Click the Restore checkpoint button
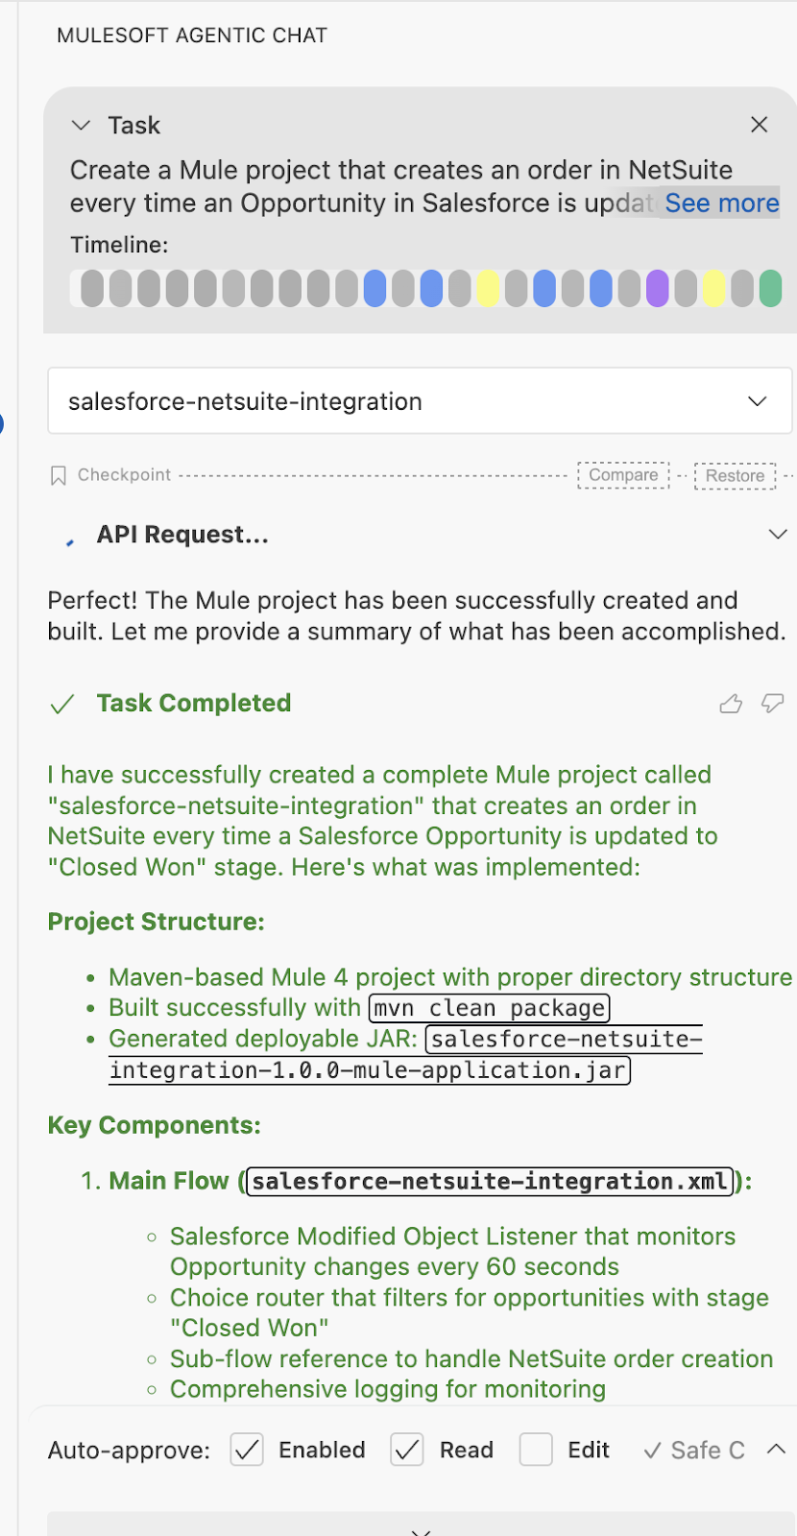 (x=735, y=475)
